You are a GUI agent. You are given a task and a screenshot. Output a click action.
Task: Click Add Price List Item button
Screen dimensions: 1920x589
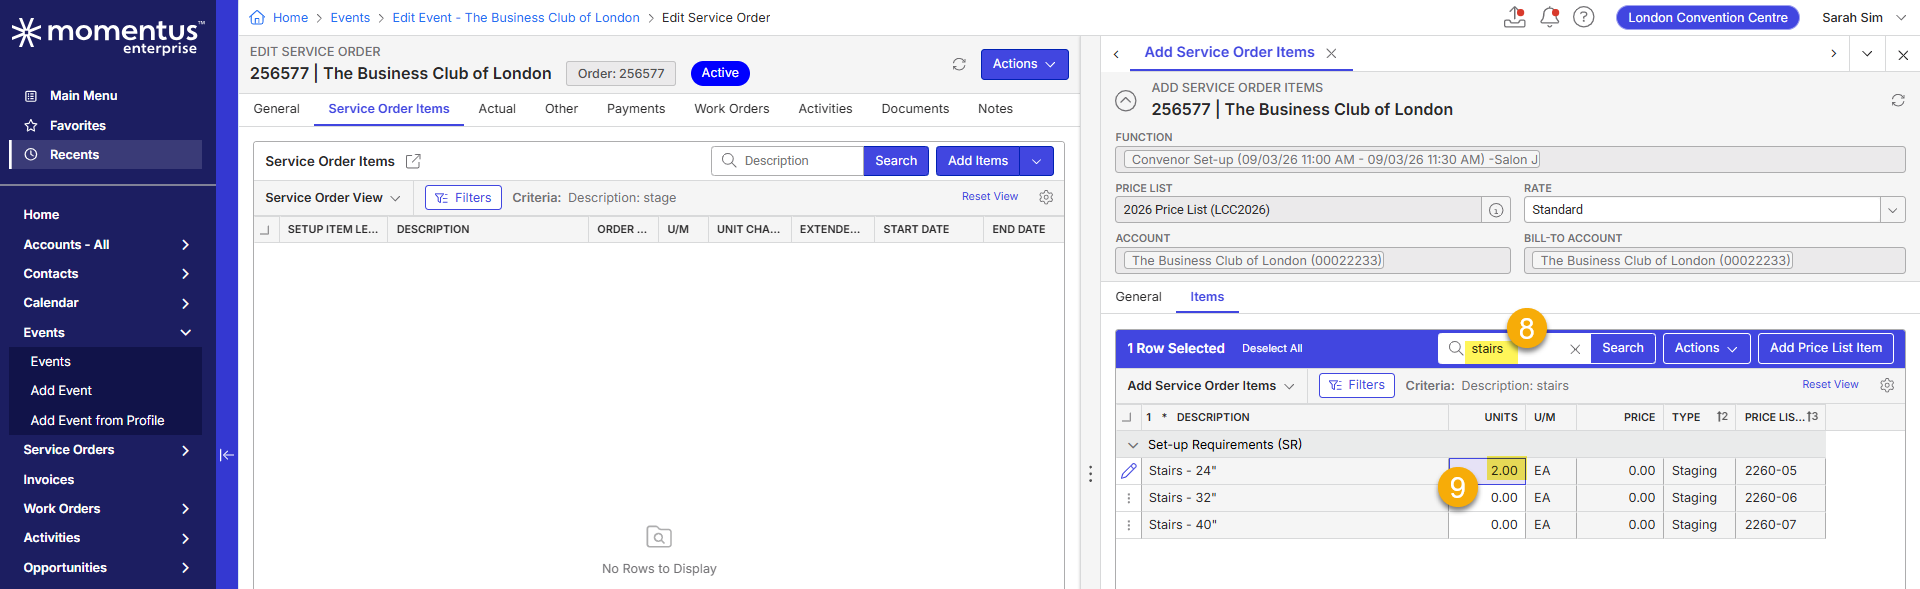click(x=1825, y=348)
